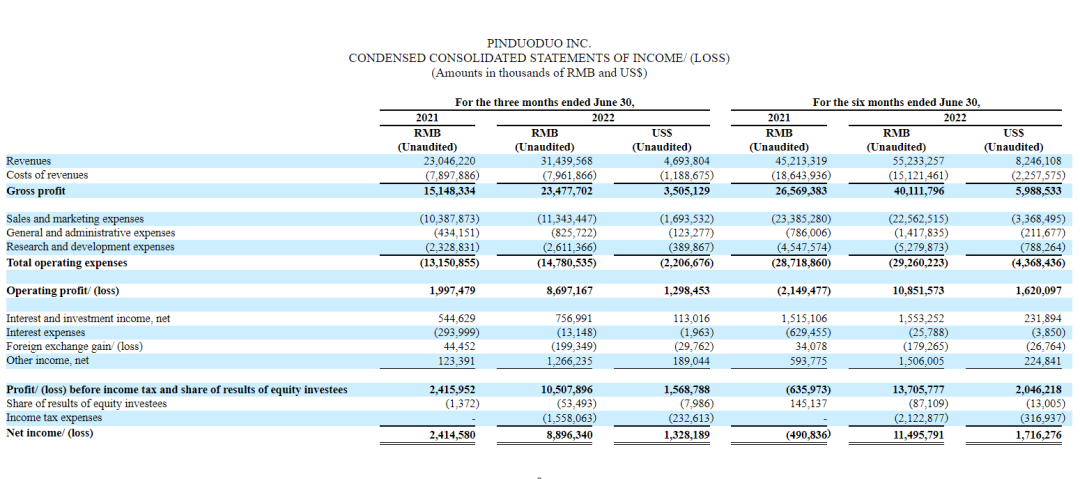Click profit before tax value 10,507,896

click(x=567, y=389)
